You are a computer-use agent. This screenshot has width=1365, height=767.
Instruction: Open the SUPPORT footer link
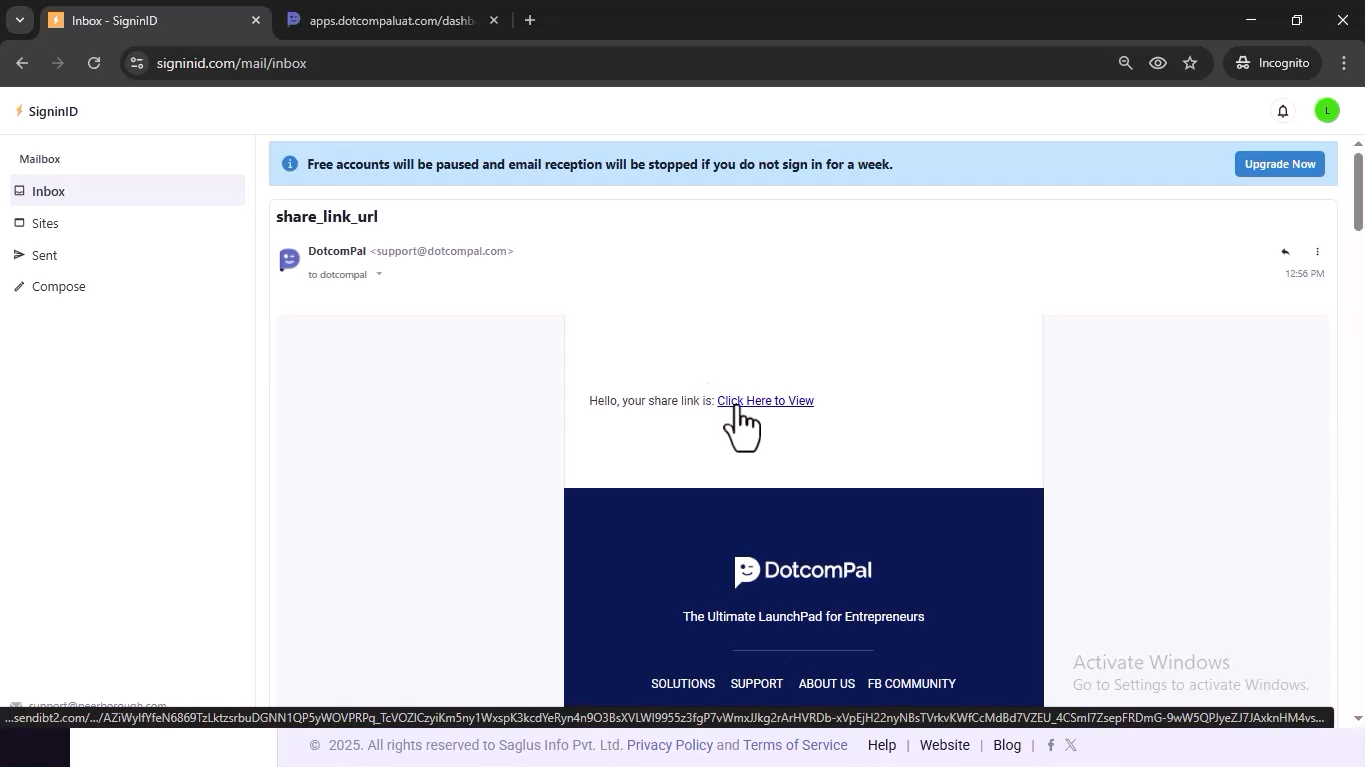757,684
